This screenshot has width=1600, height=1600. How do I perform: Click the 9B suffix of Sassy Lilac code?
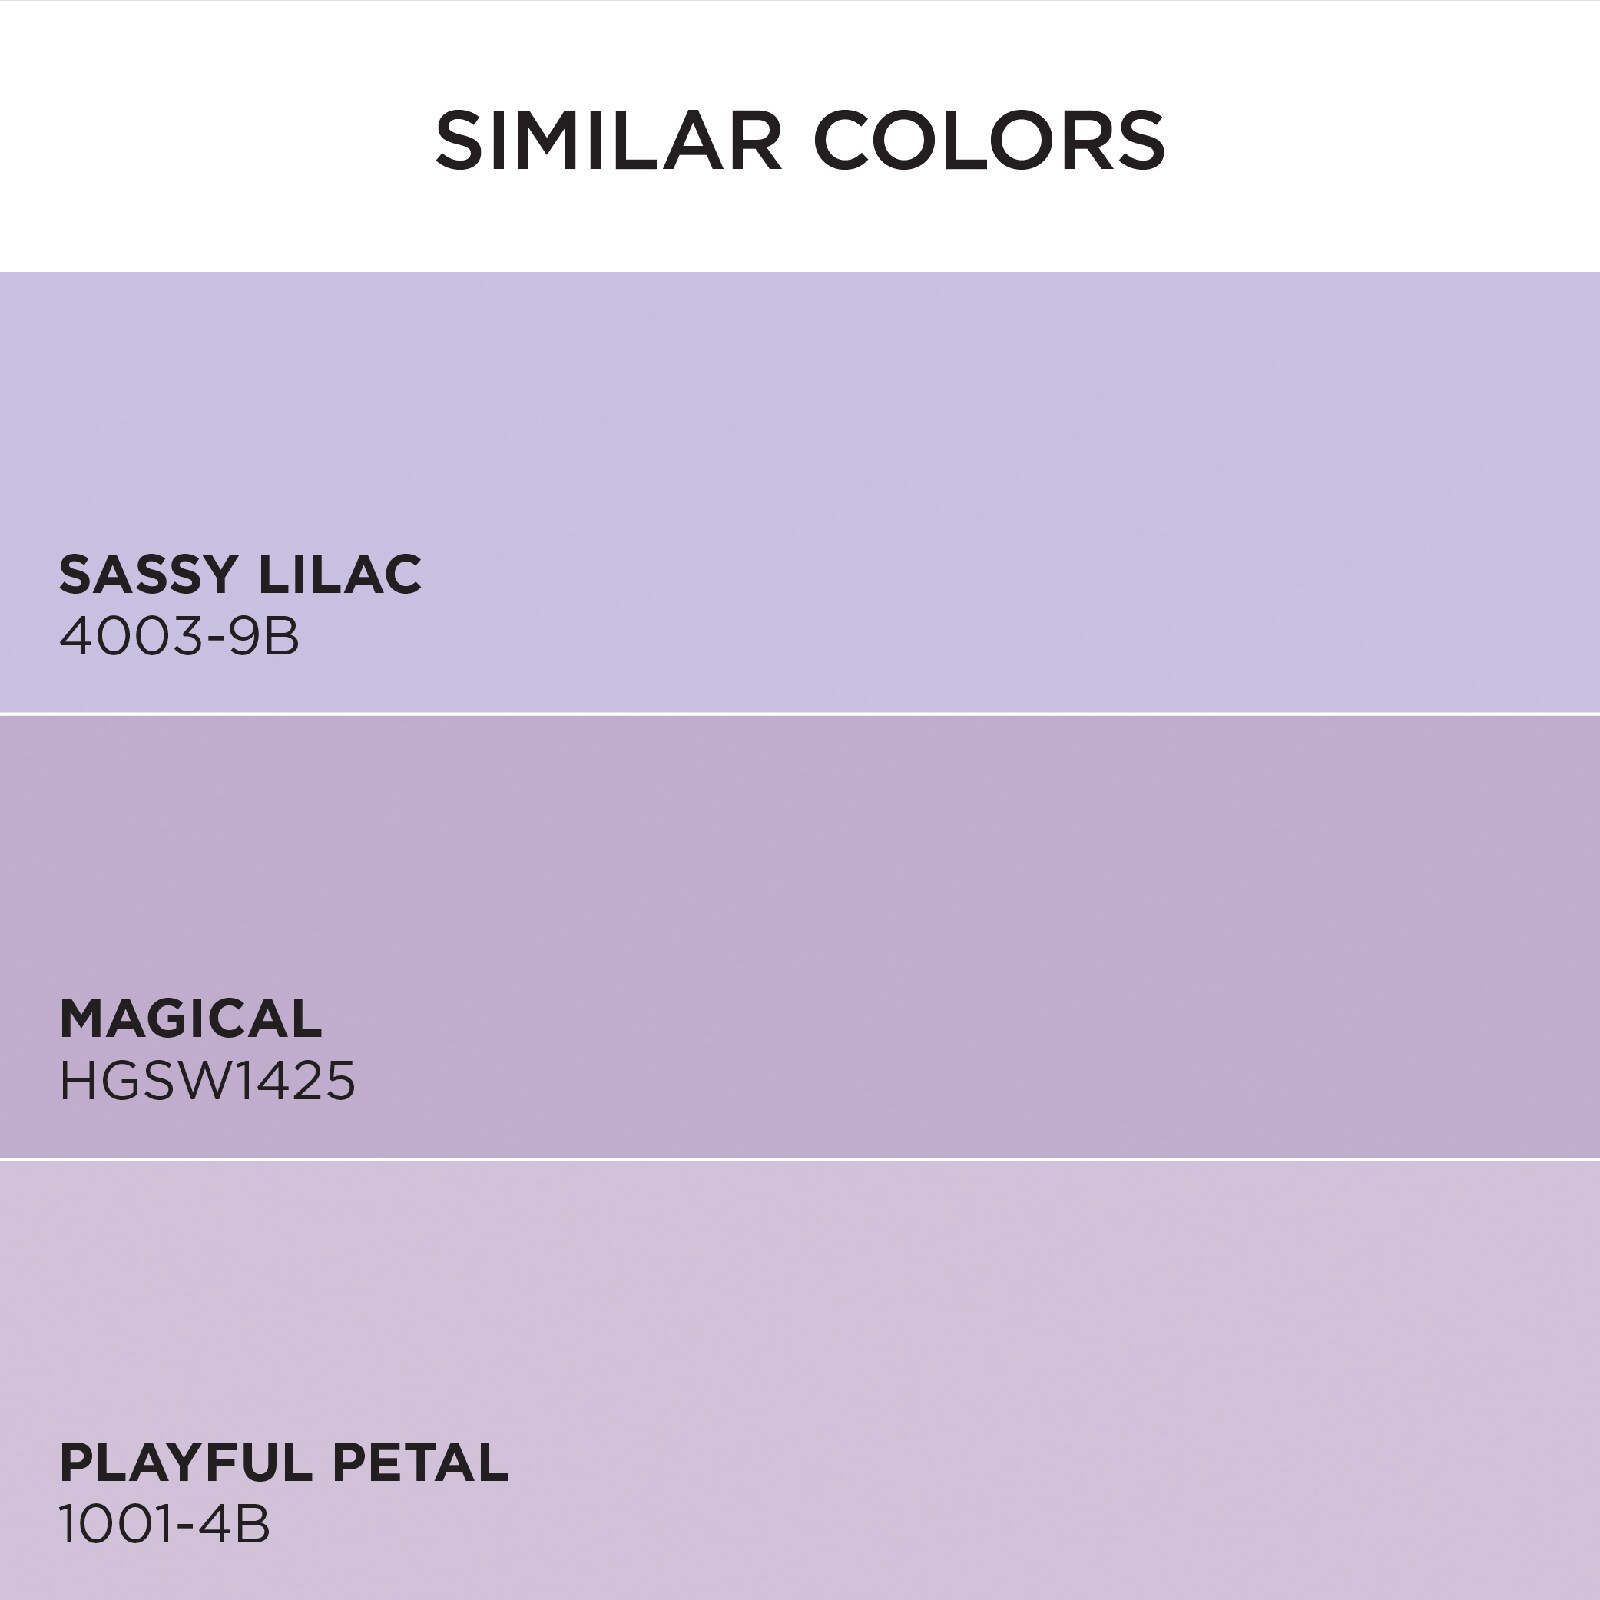[x=265, y=636]
